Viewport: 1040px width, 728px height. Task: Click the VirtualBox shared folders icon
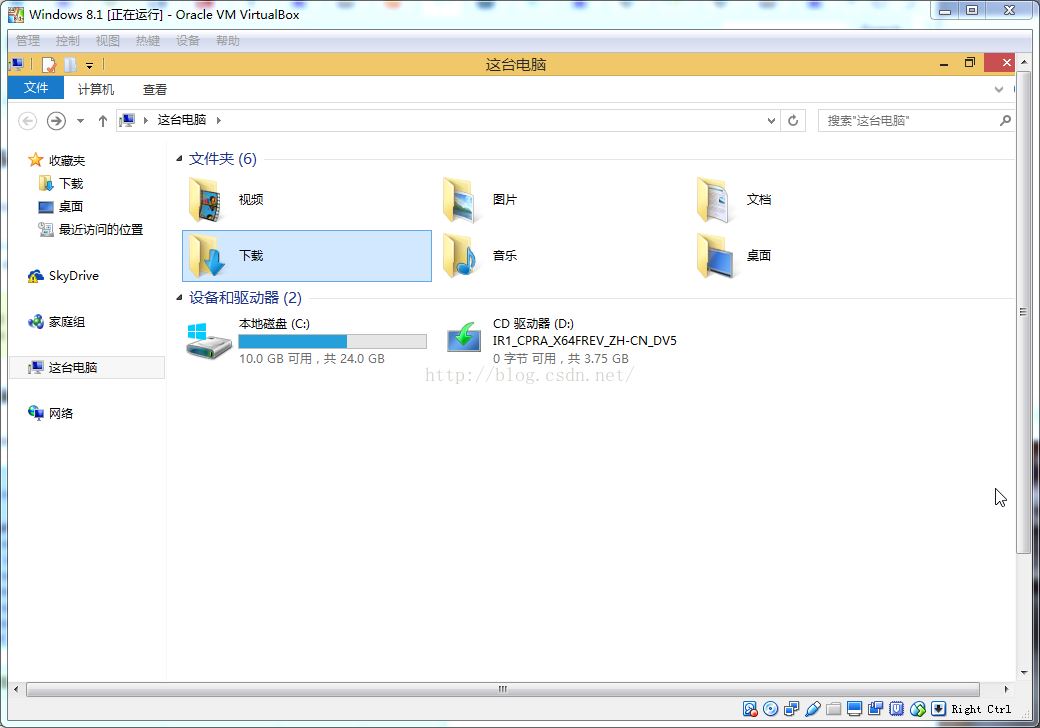834,709
